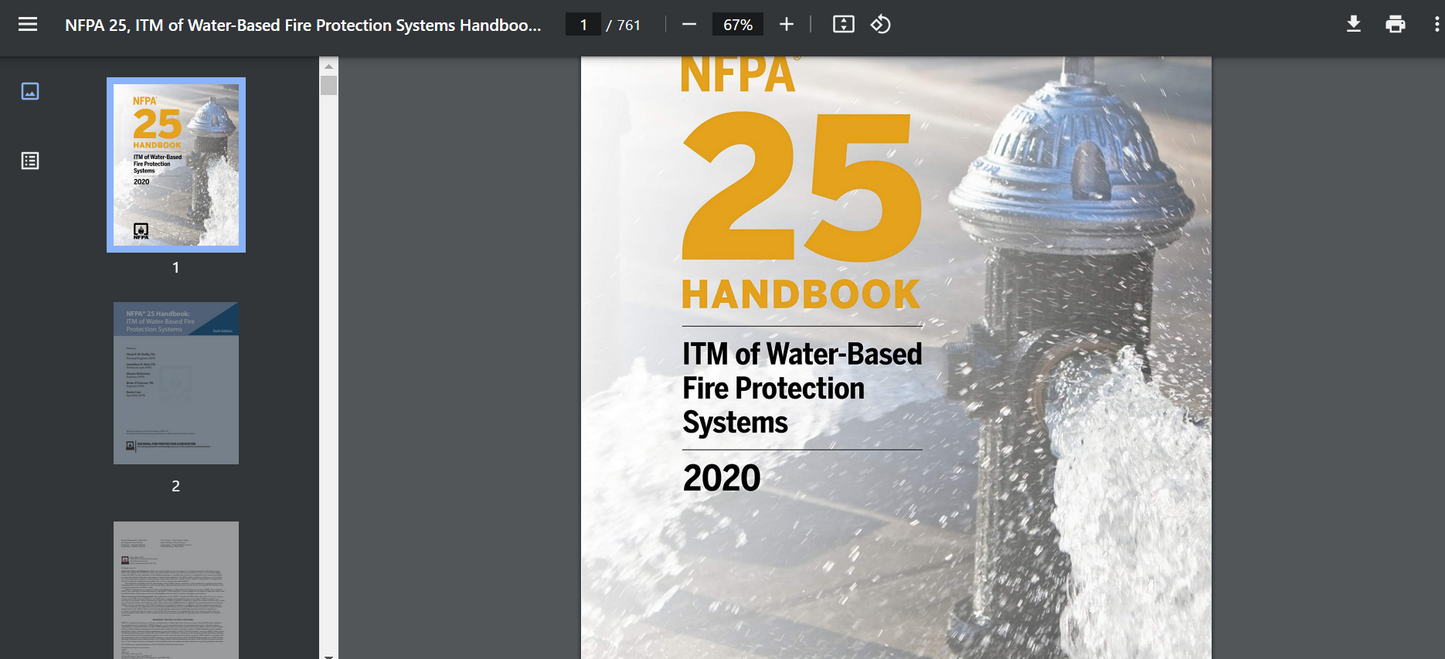Image resolution: width=1445 pixels, height=659 pixels.
Task: Open the print dialog icon
Action: click(1395, 23)
